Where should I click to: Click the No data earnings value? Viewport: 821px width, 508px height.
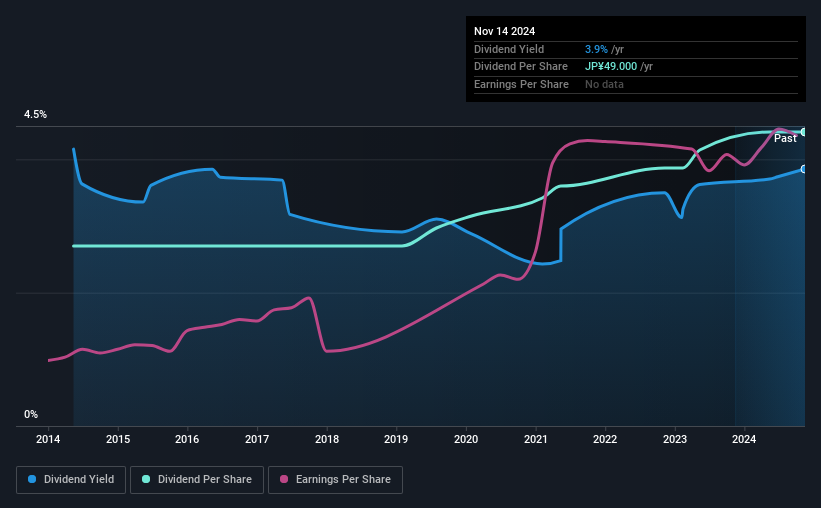[x=604, y=84]
